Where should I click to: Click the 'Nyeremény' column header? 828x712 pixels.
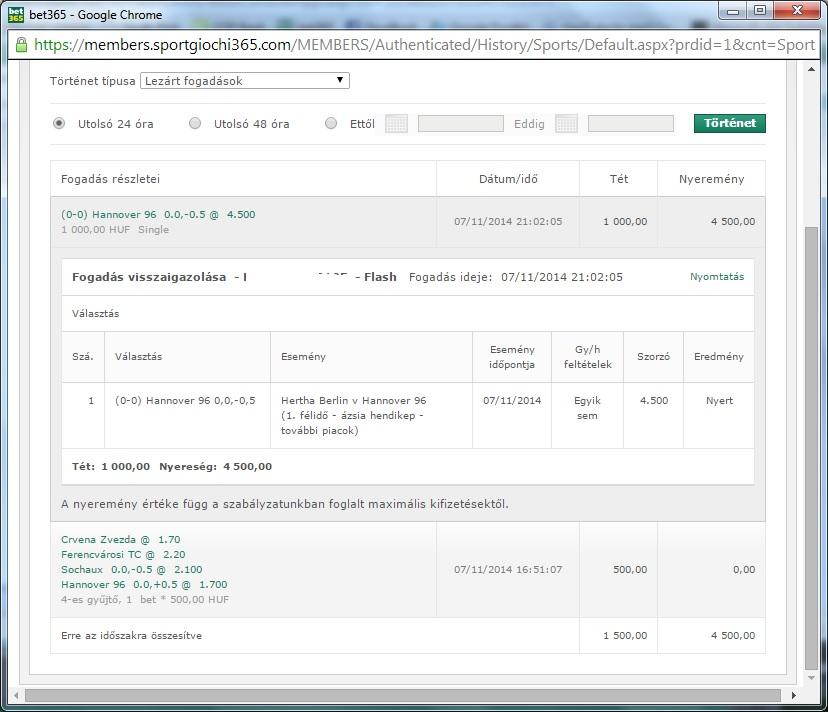(x=711, y=179)
